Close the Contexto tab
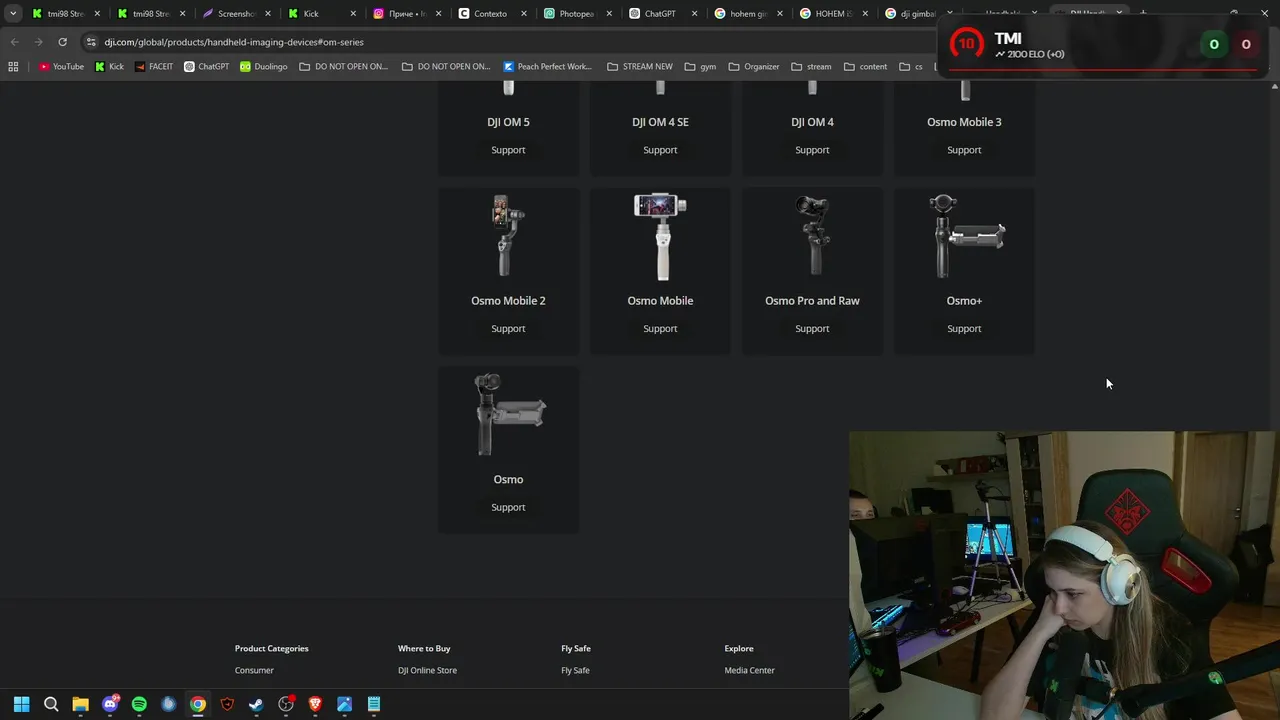This screenshot has height=720, width=1280. pyautogui.click(x=523, y=14)
